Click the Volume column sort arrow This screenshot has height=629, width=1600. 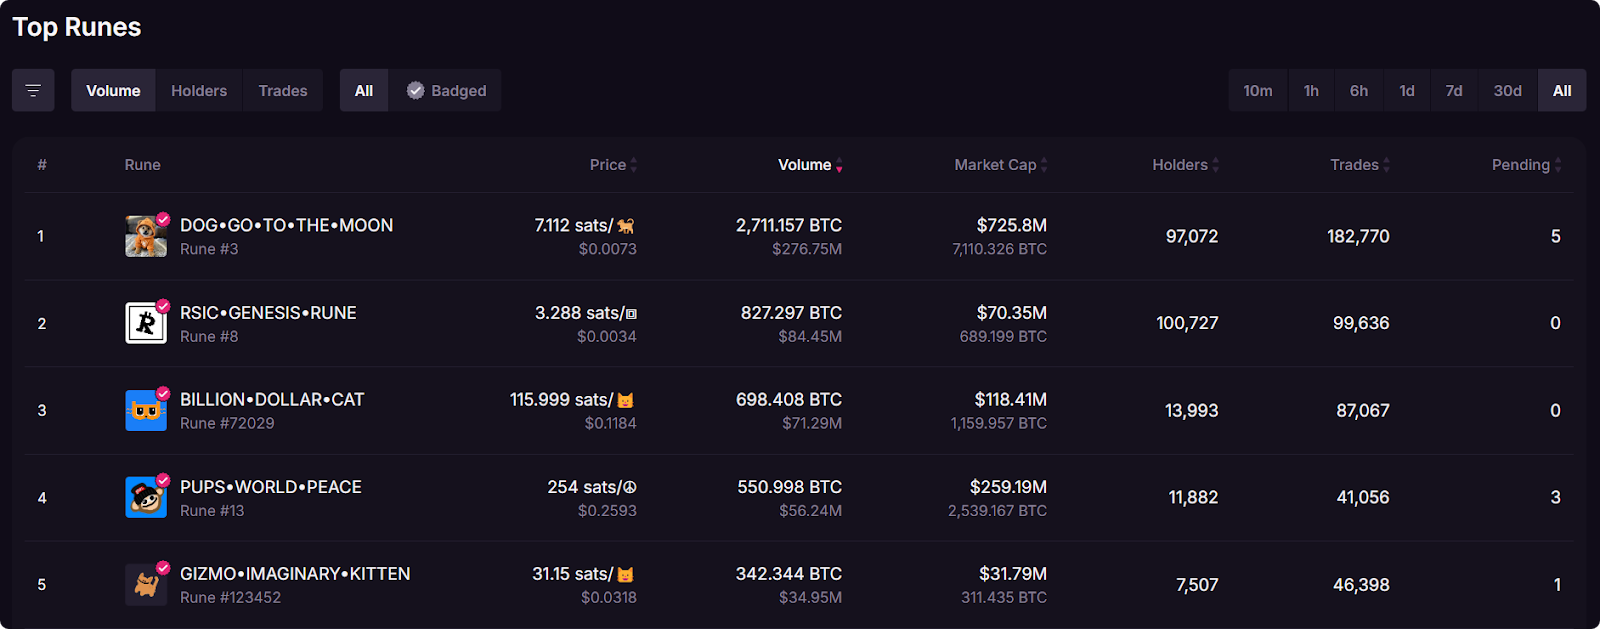click(x=839, y=166)
